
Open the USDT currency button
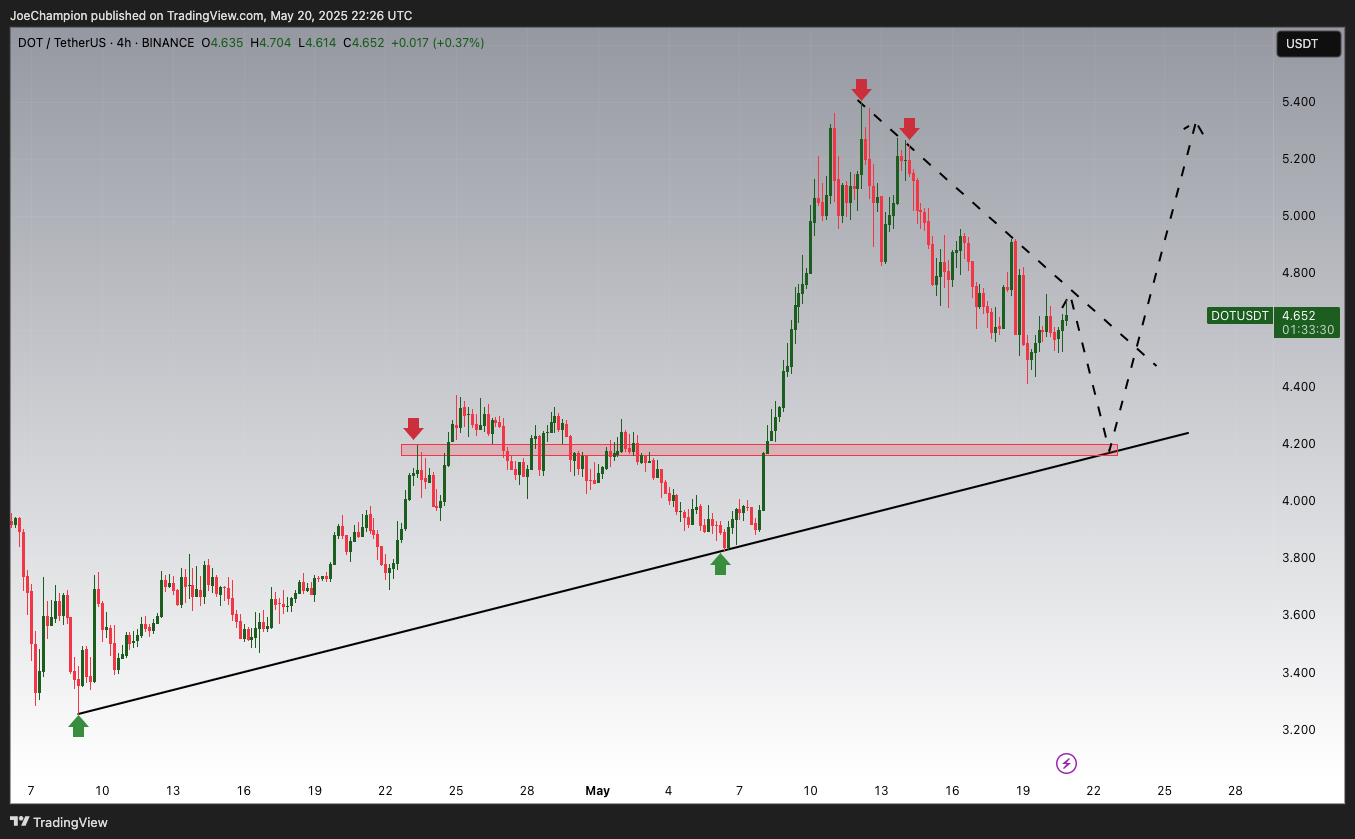(1308, 44)
